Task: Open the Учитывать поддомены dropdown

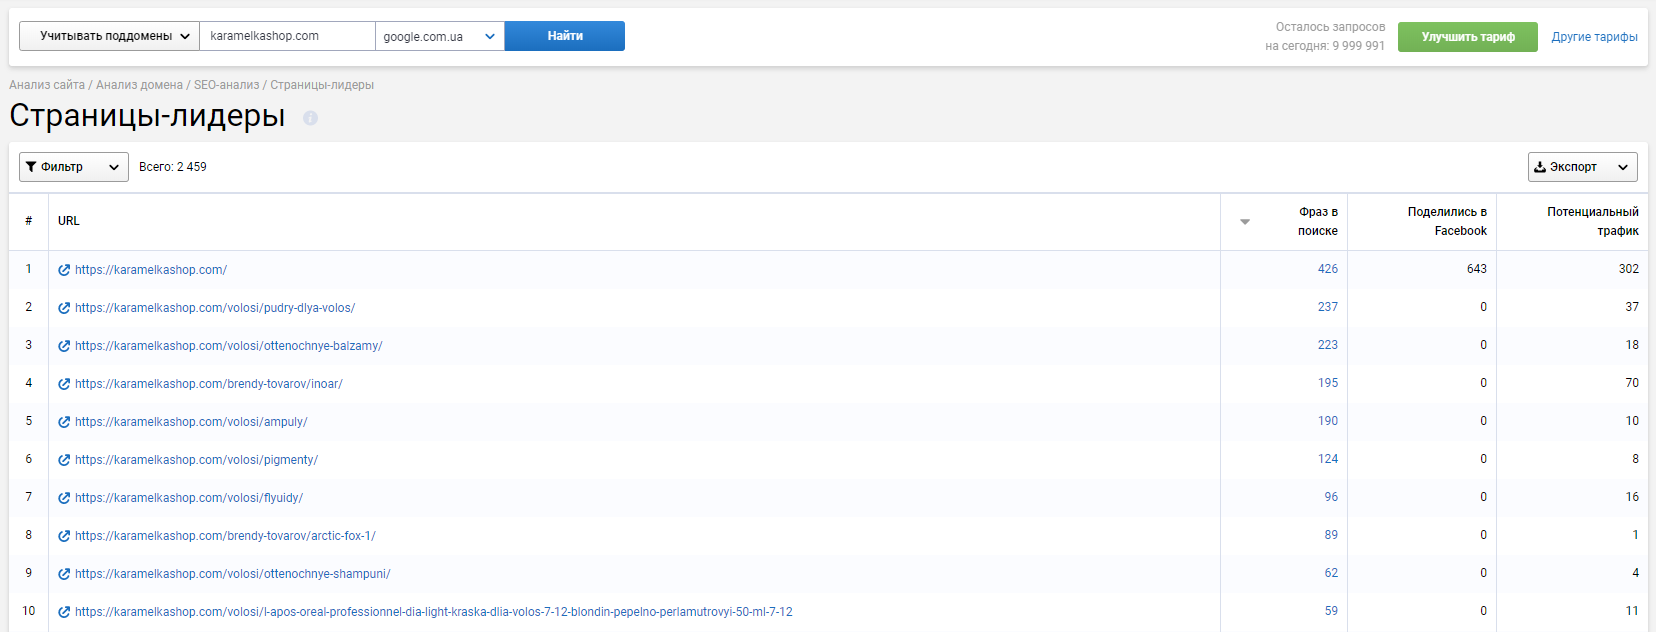Action: [109, 36]
